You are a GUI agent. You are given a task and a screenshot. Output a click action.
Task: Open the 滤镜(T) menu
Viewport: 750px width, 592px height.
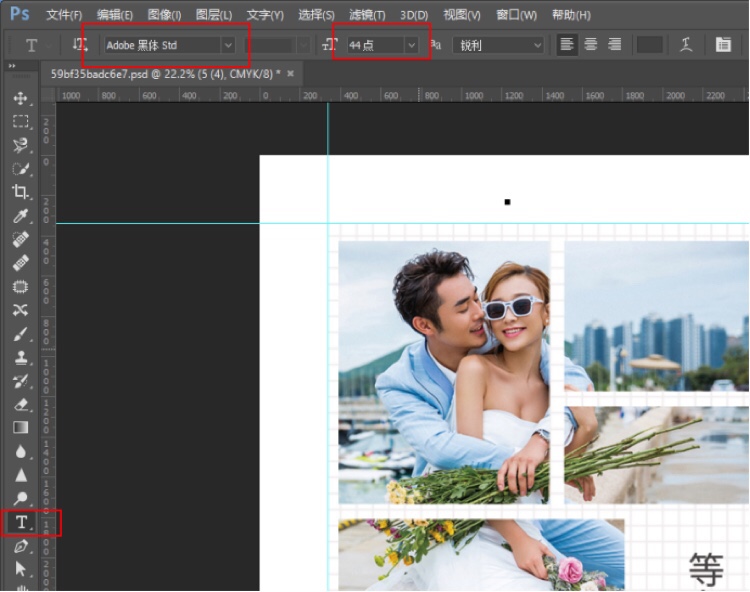[367, 15]
